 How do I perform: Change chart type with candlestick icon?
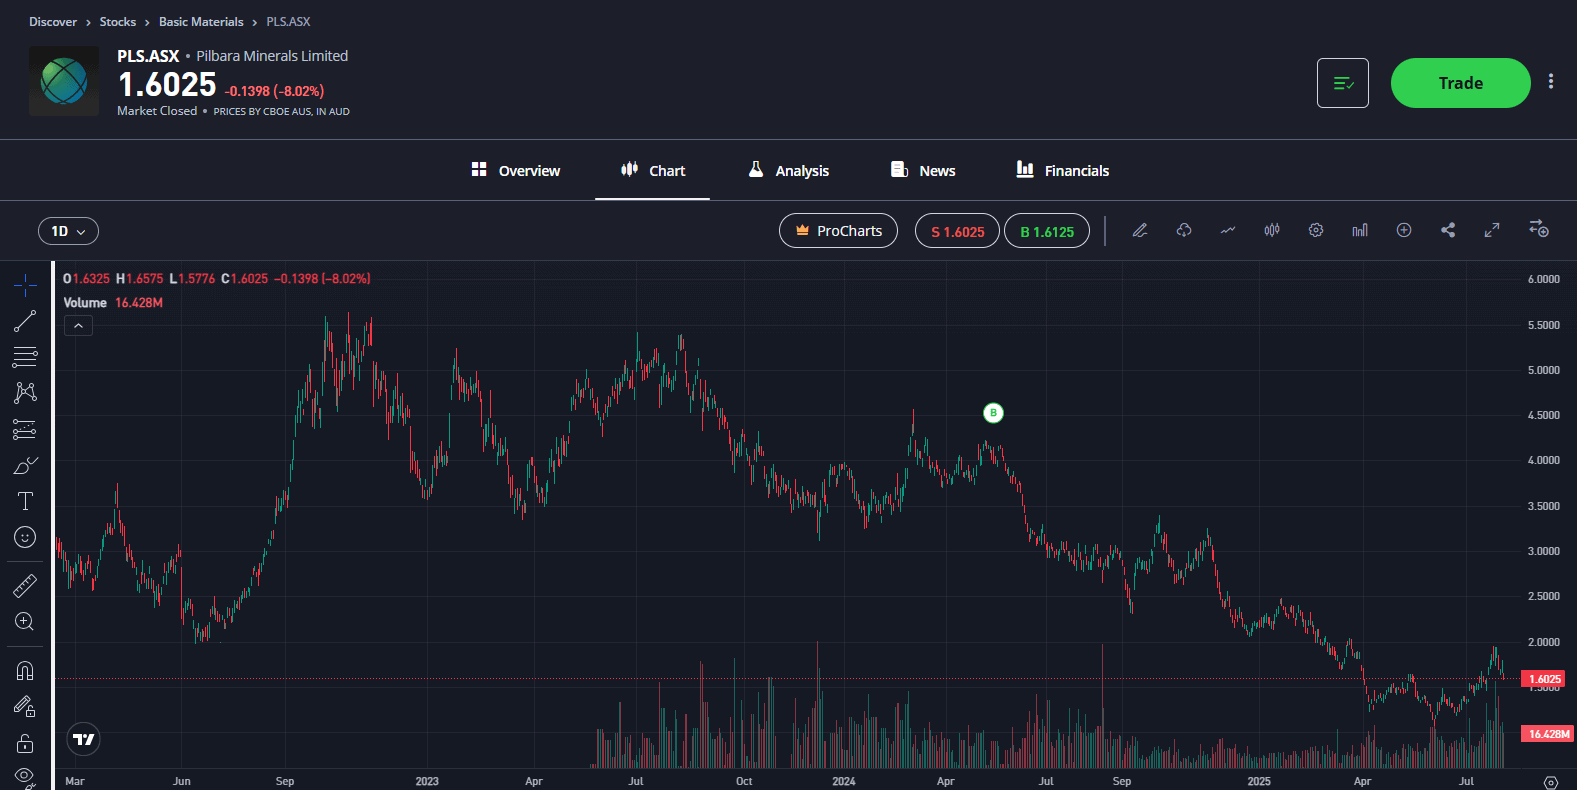pyautogui.click(x=1272, y=230)
